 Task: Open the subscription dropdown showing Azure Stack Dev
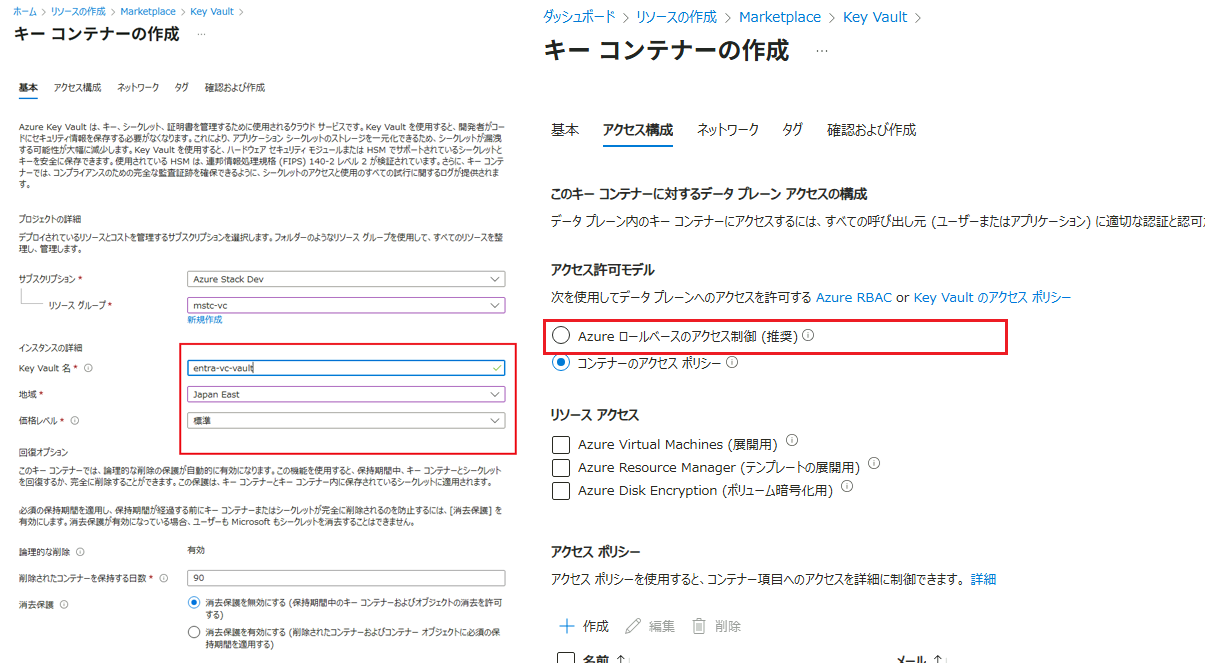click(345, 279)
